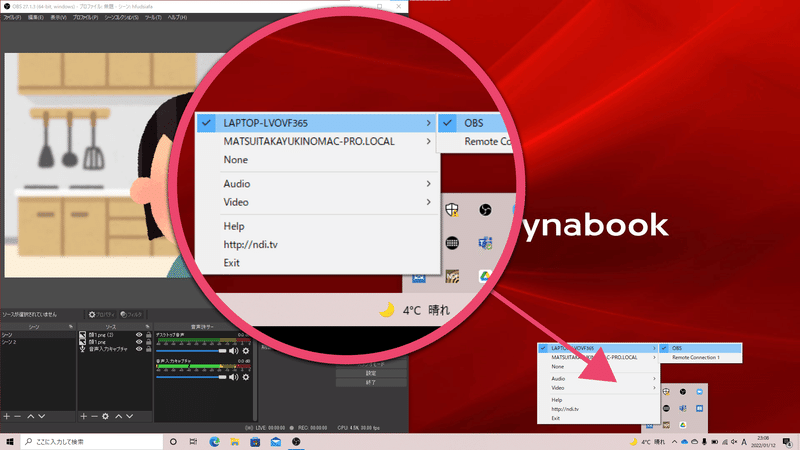Move the source down in the Sources list

(130, 416)
